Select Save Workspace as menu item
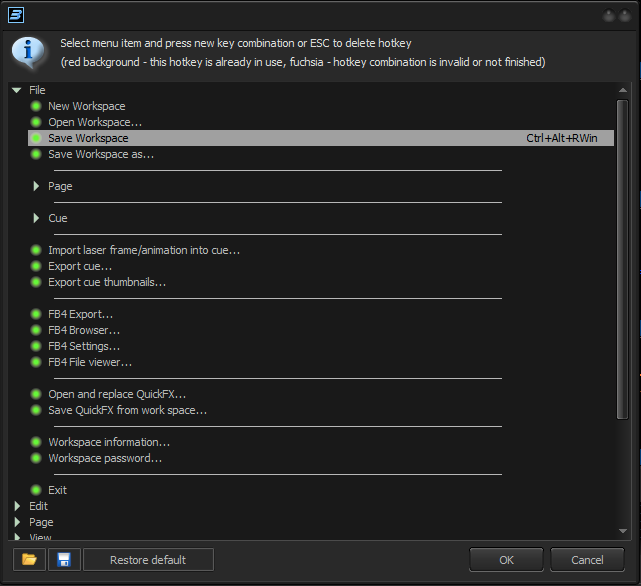 click(x=100, y=154)
